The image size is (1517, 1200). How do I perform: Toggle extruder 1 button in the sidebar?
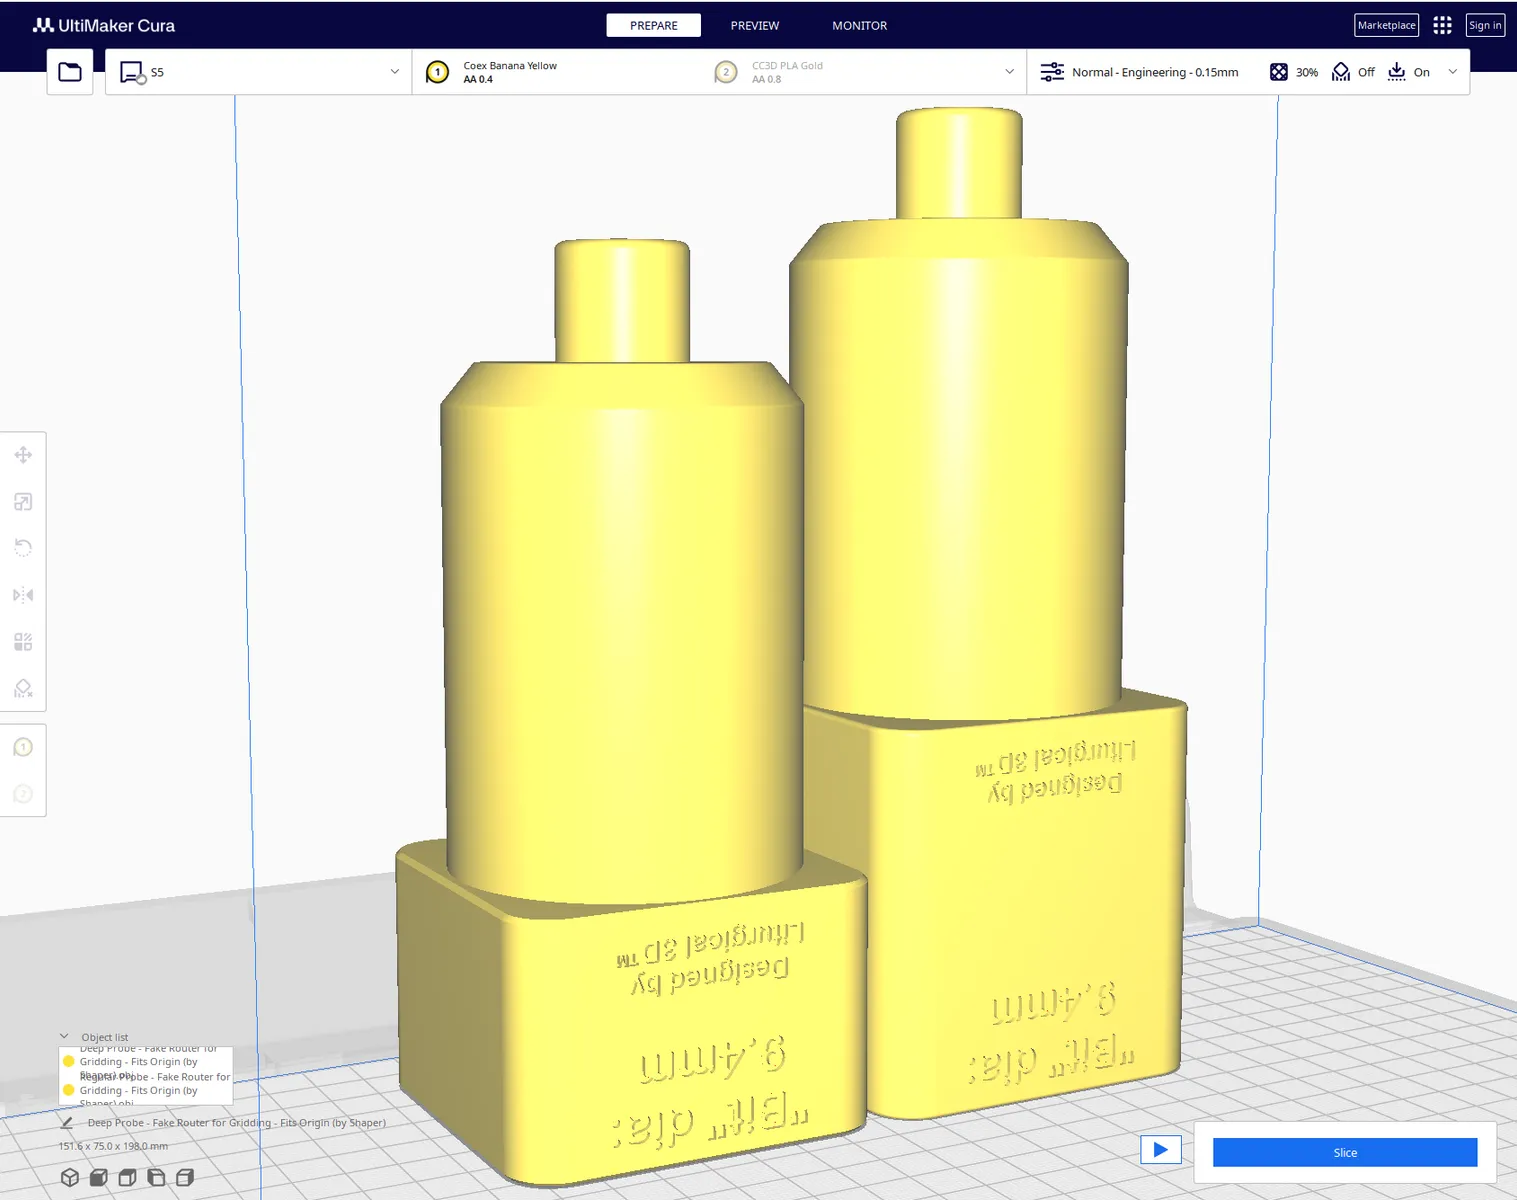[x=23, y=747]
